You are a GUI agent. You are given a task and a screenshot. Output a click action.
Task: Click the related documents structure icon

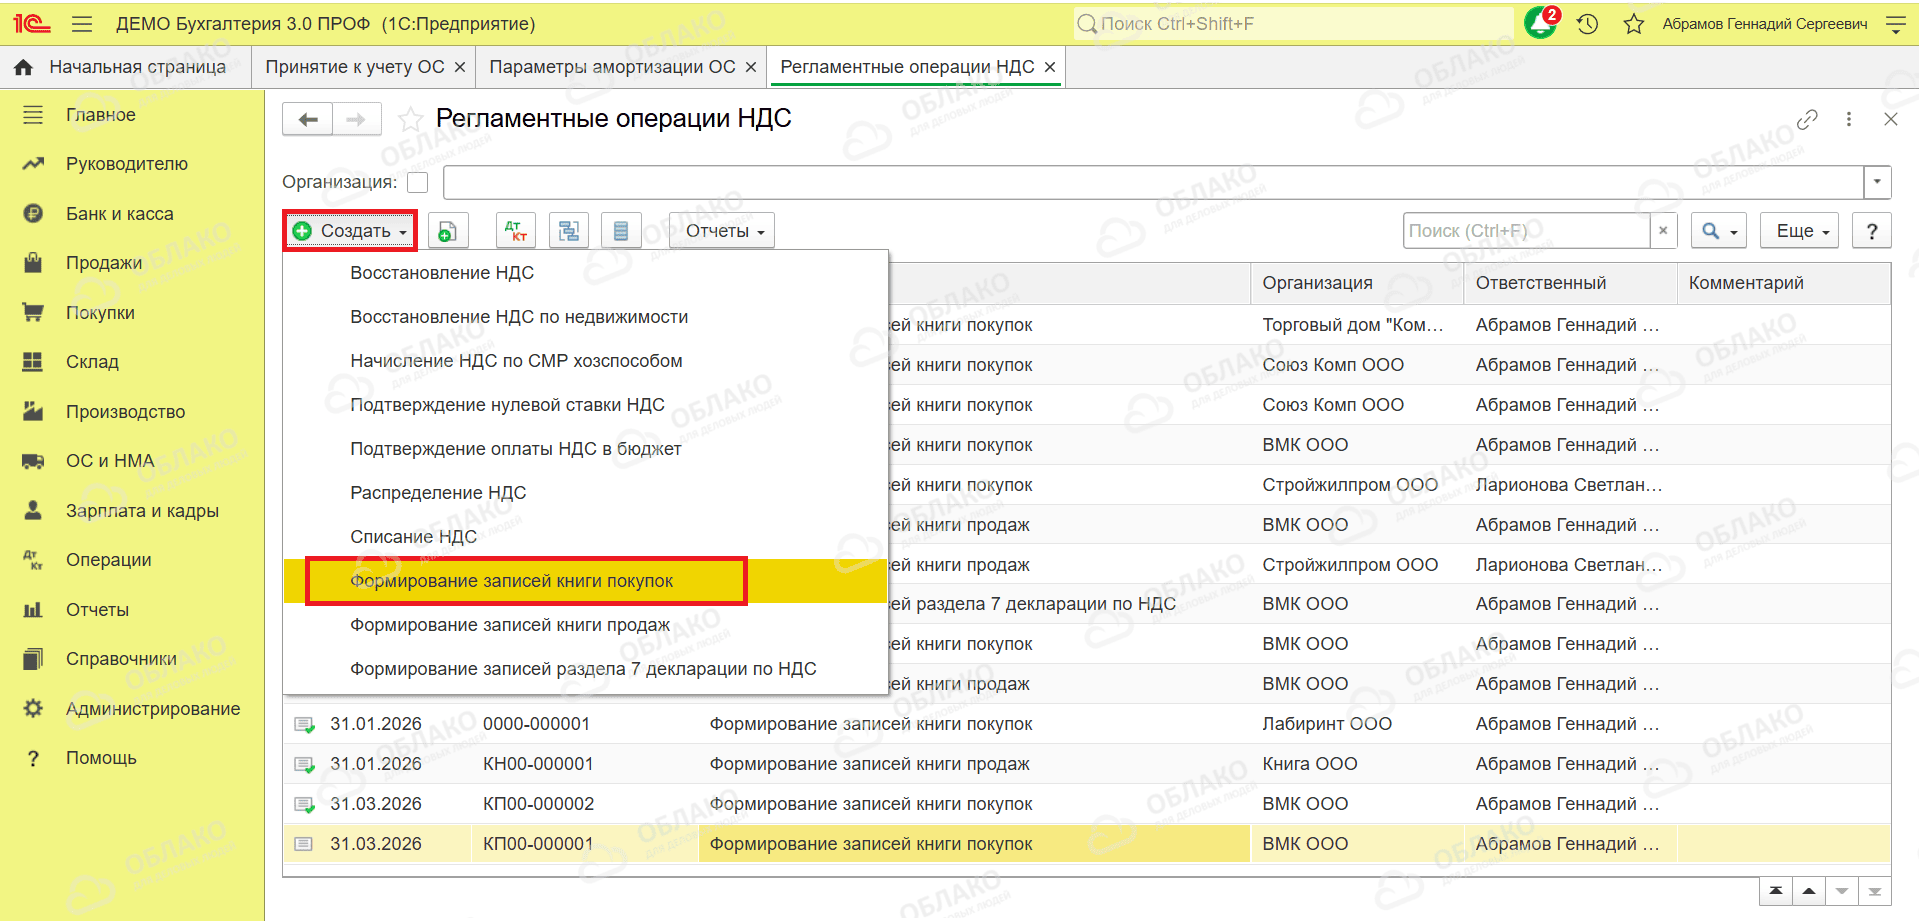(569, 231)
